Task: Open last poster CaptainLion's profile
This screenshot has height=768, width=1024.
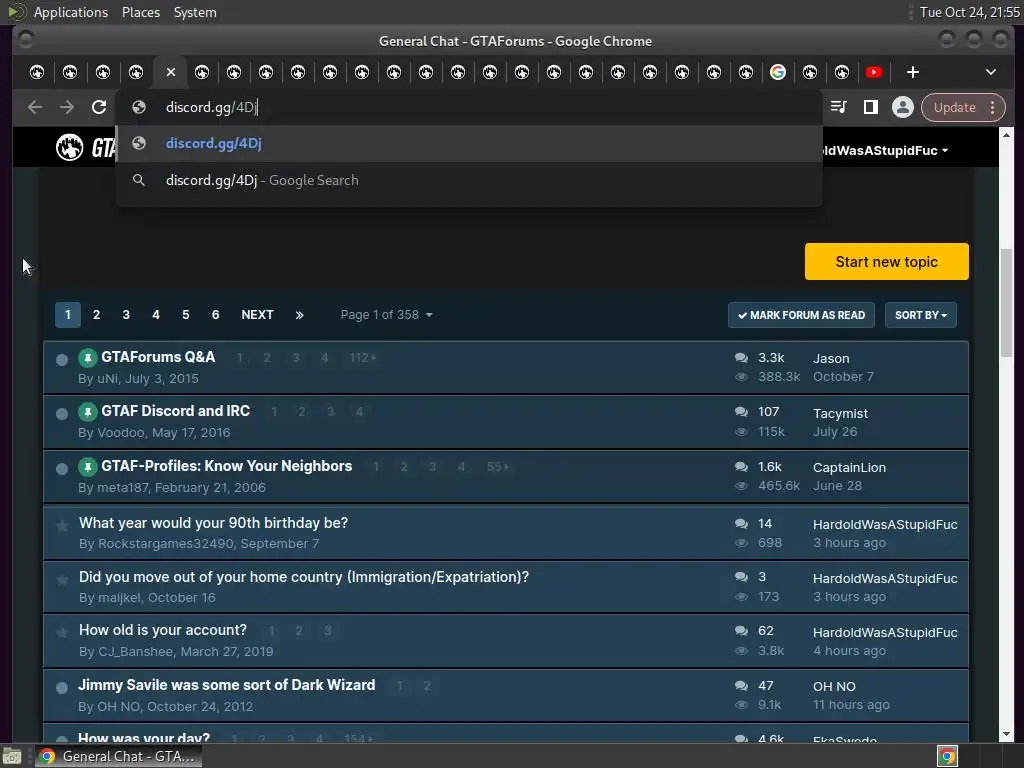Action: click(x=849, y=468)
